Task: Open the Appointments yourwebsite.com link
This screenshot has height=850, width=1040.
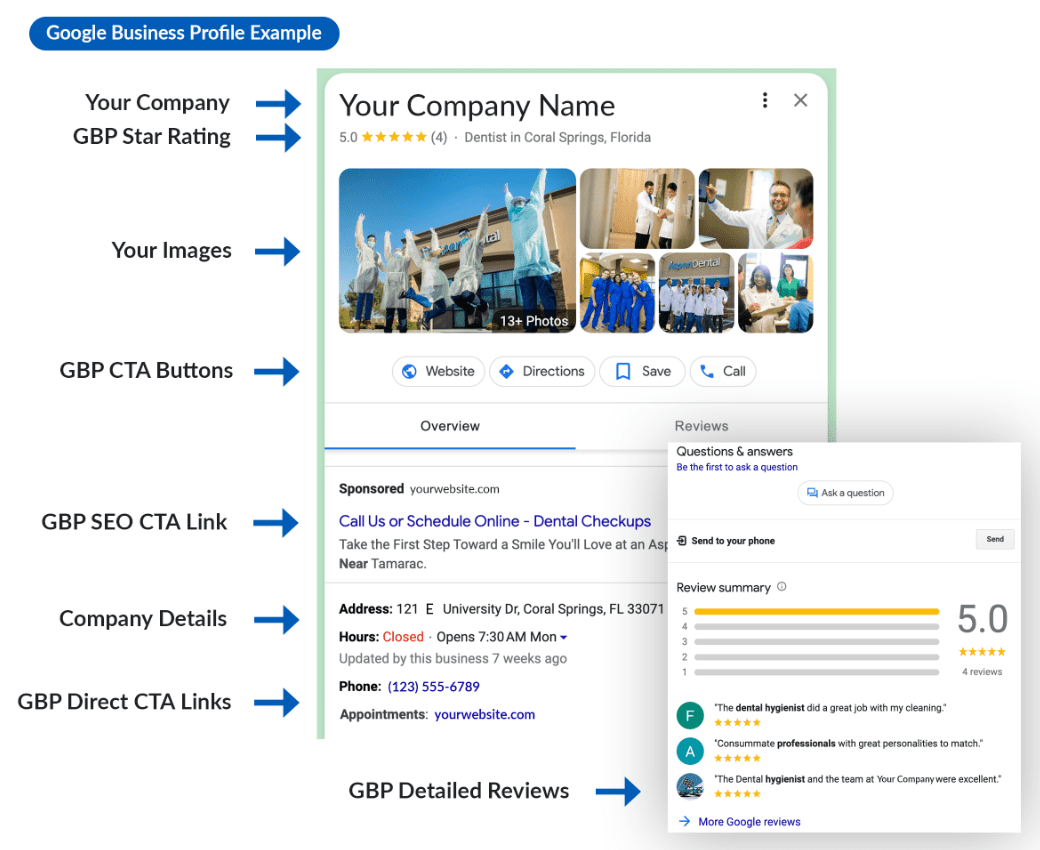Action: tap(484, 714)
